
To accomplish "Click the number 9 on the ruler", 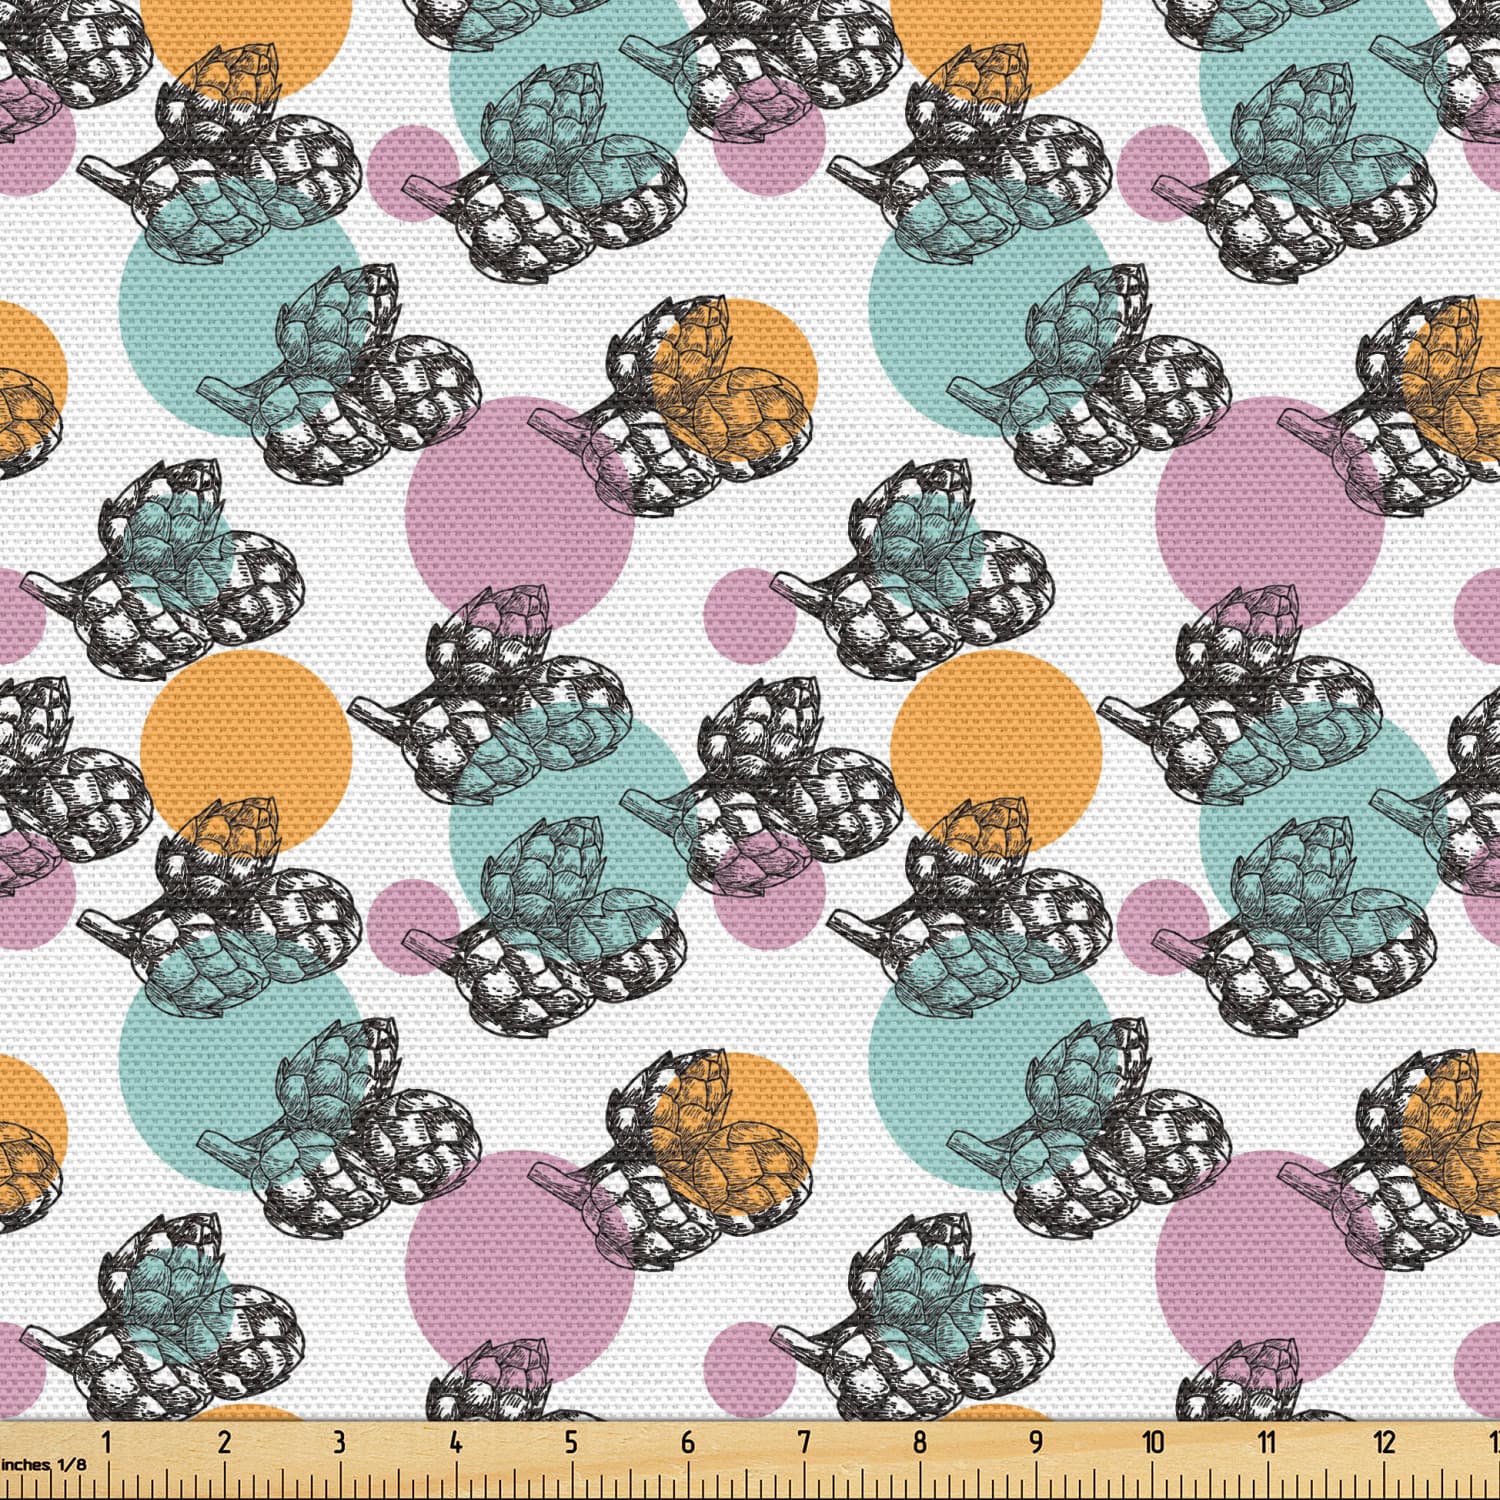I will [x=1036, y=1442].
